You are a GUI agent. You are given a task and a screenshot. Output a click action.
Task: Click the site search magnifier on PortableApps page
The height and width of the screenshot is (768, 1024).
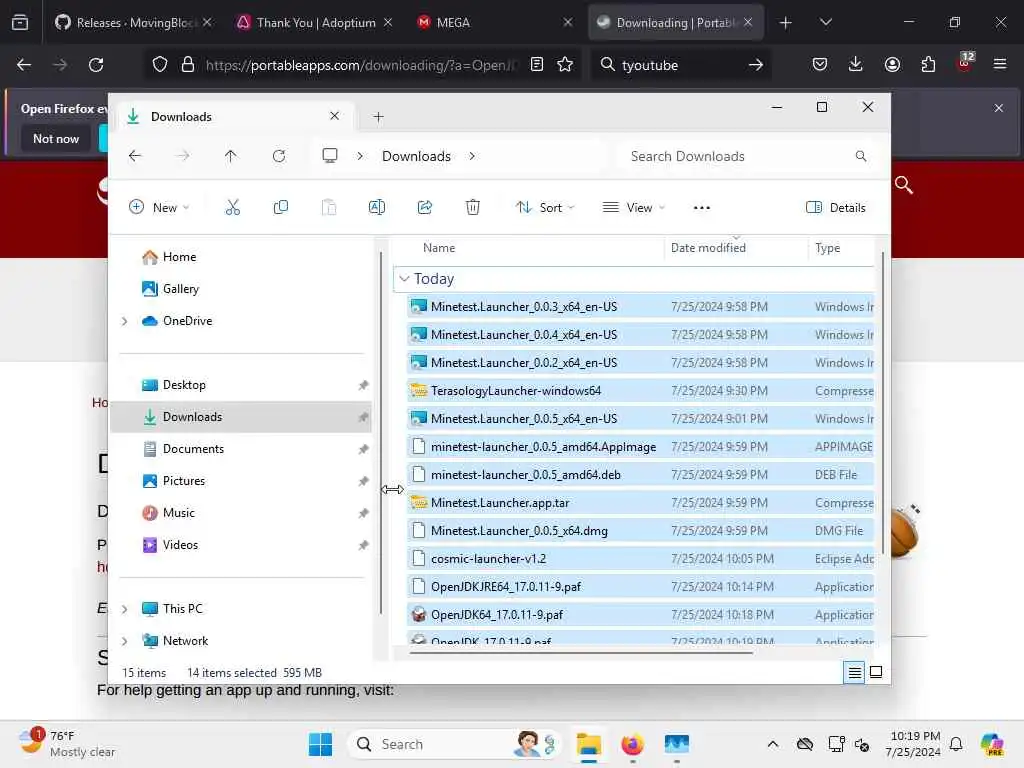point(904,185)
